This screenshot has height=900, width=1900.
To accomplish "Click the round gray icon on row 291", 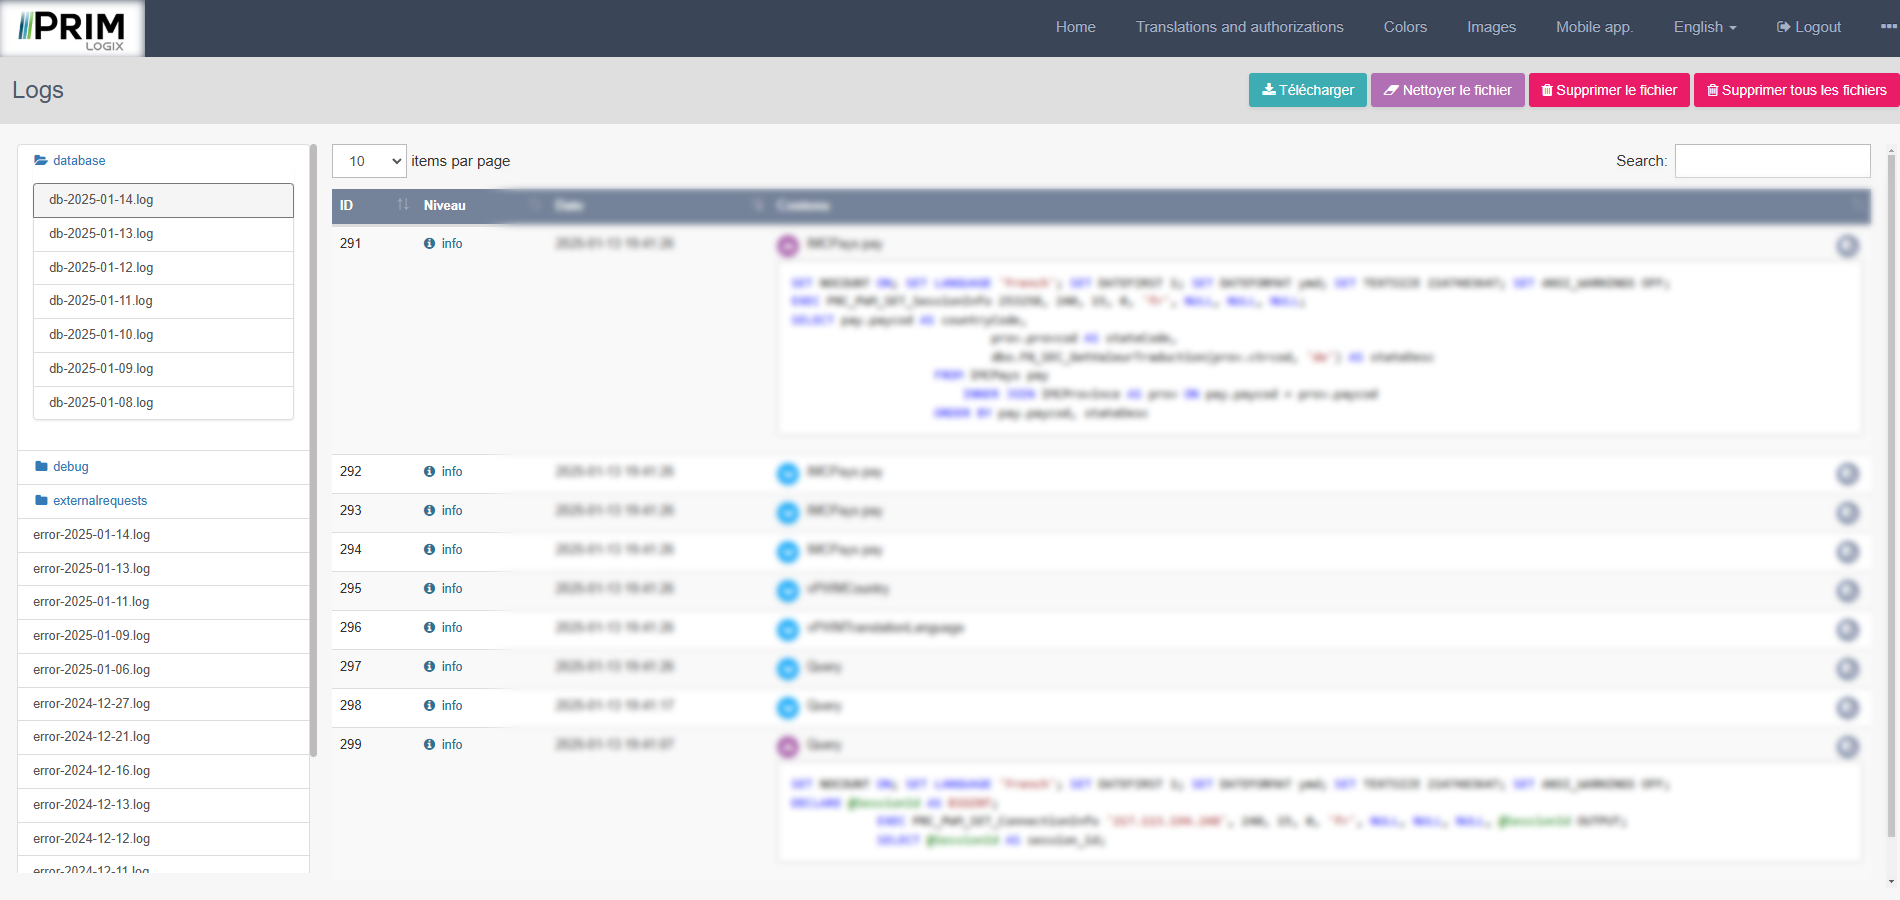I will click(x=1847, y=245).
